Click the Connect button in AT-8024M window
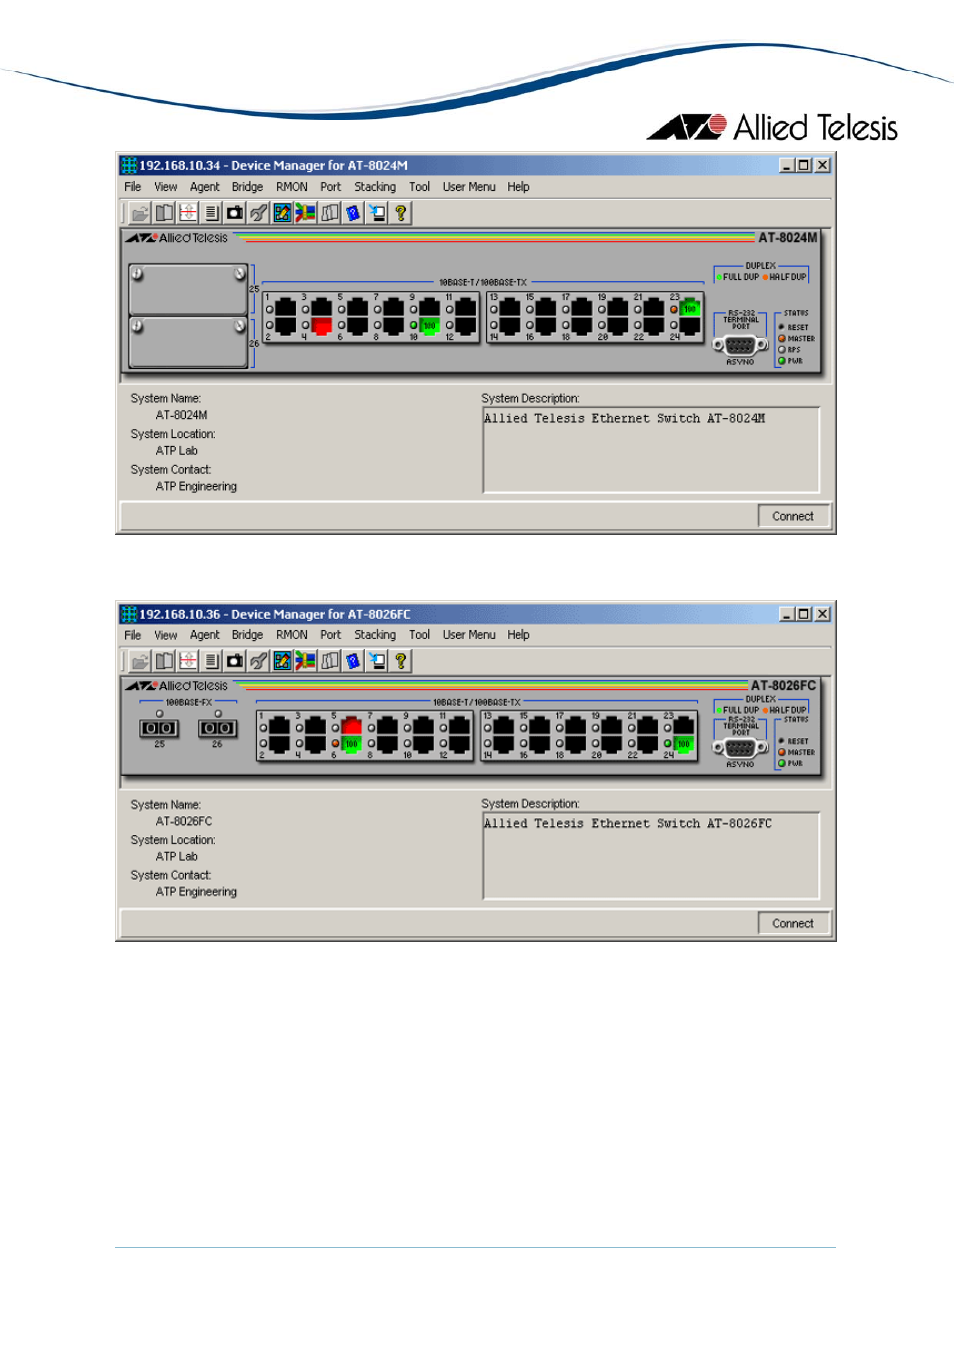Screen dimensions: 954x1350 point(793,516)
